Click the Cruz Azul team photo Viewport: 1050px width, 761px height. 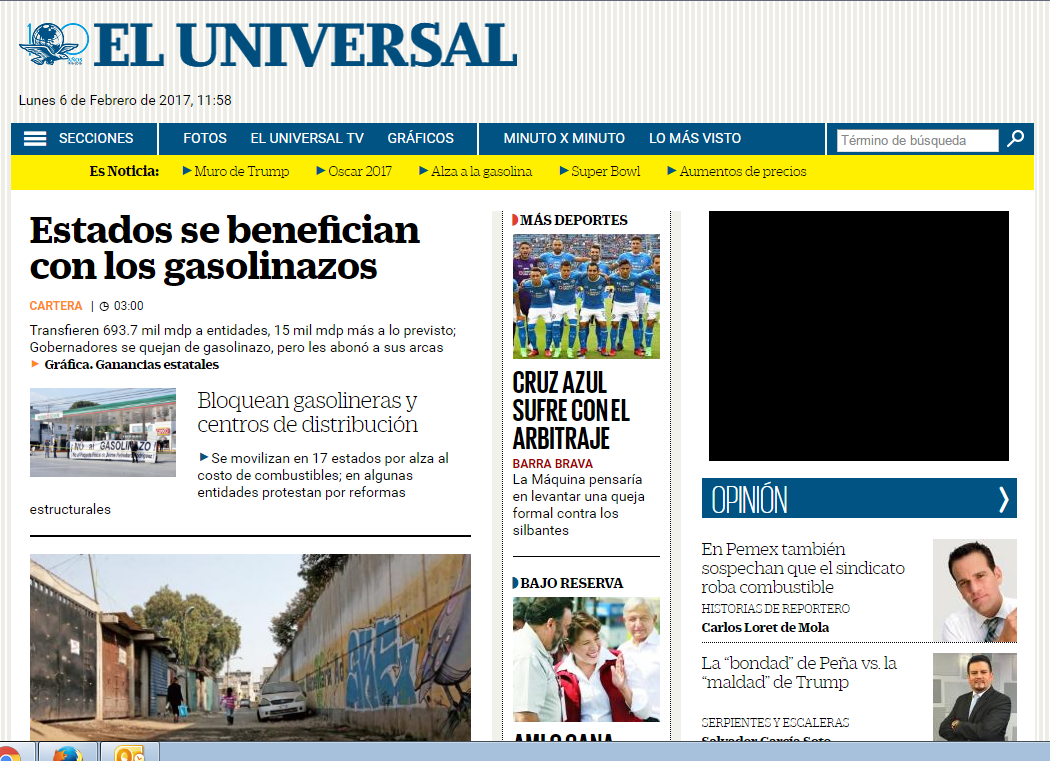(586, 296)
